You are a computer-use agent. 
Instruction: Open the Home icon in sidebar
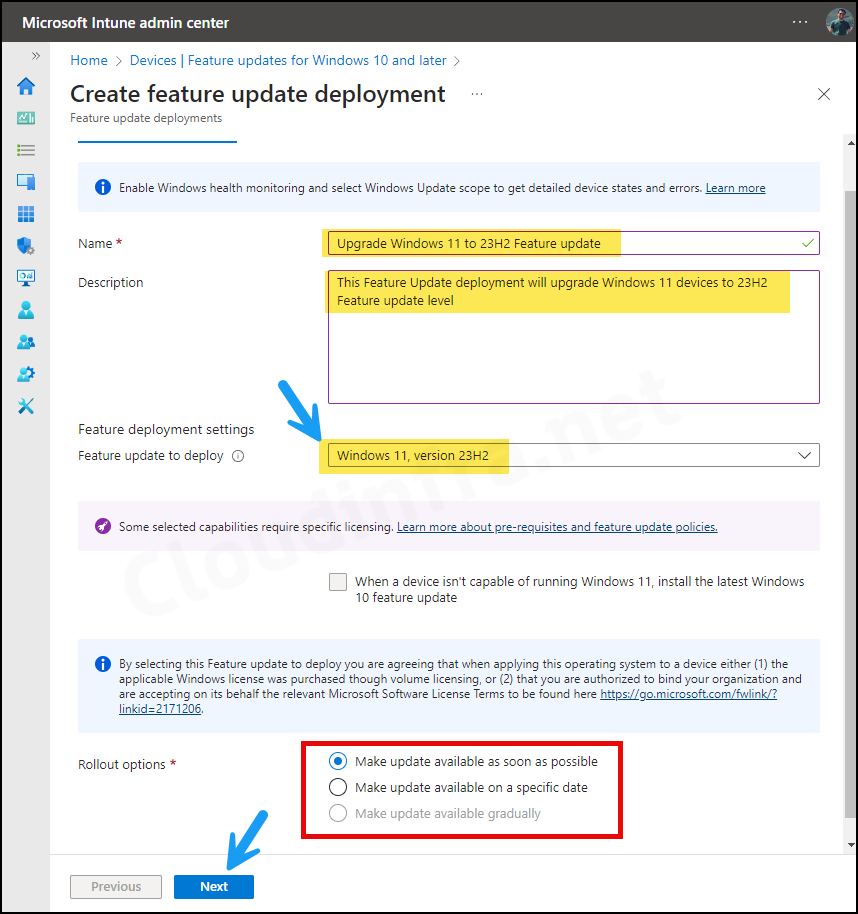[26, 86]
